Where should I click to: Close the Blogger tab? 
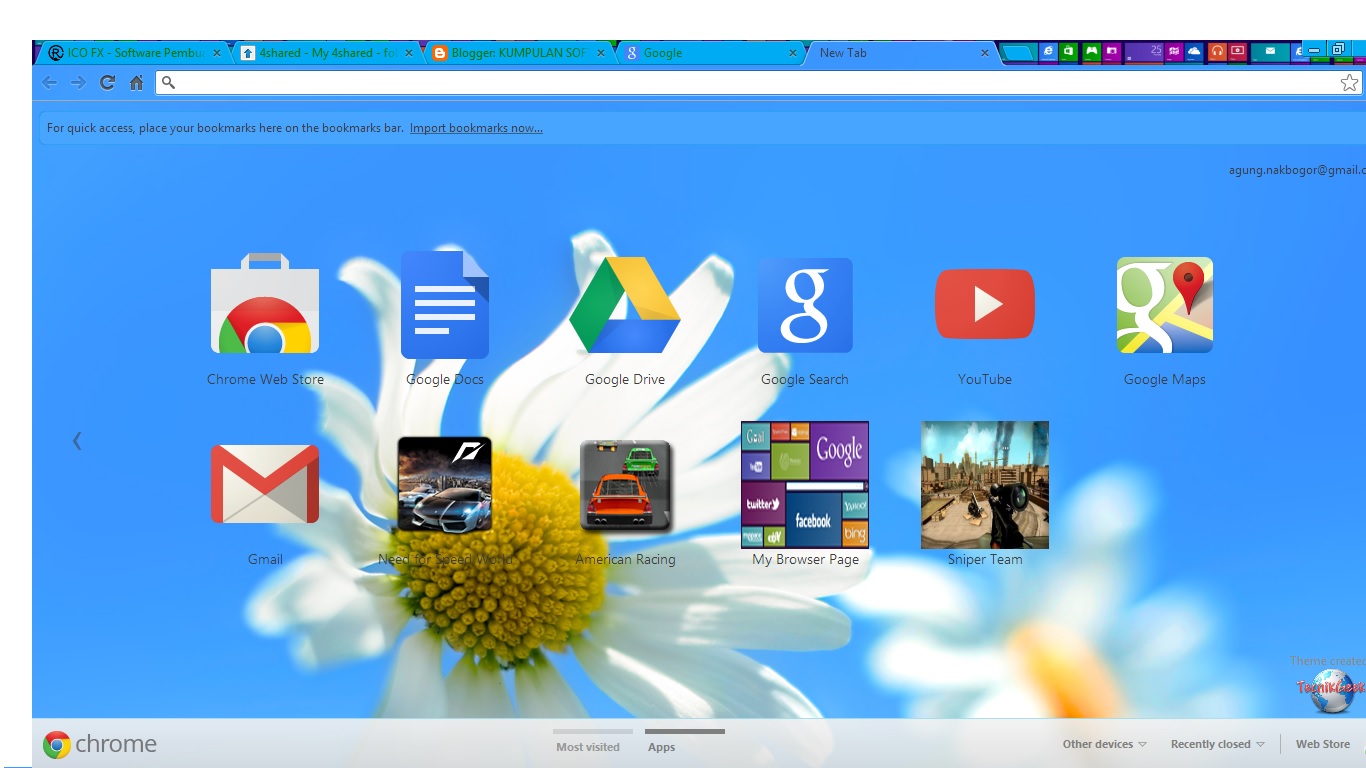[x=601, y=53]
